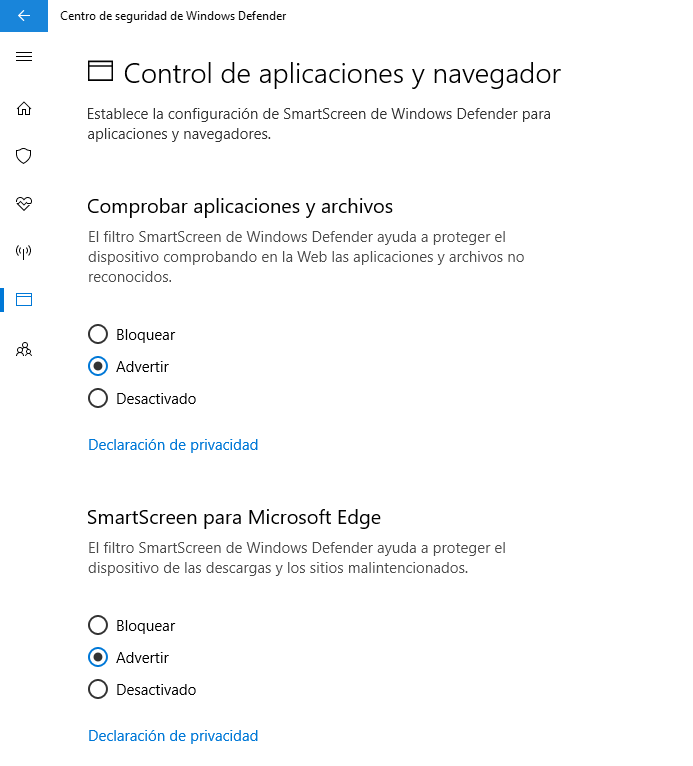The image size is (693, 766).
Task: Click the window icon beside the page title
Action: [x=100, y=71]
